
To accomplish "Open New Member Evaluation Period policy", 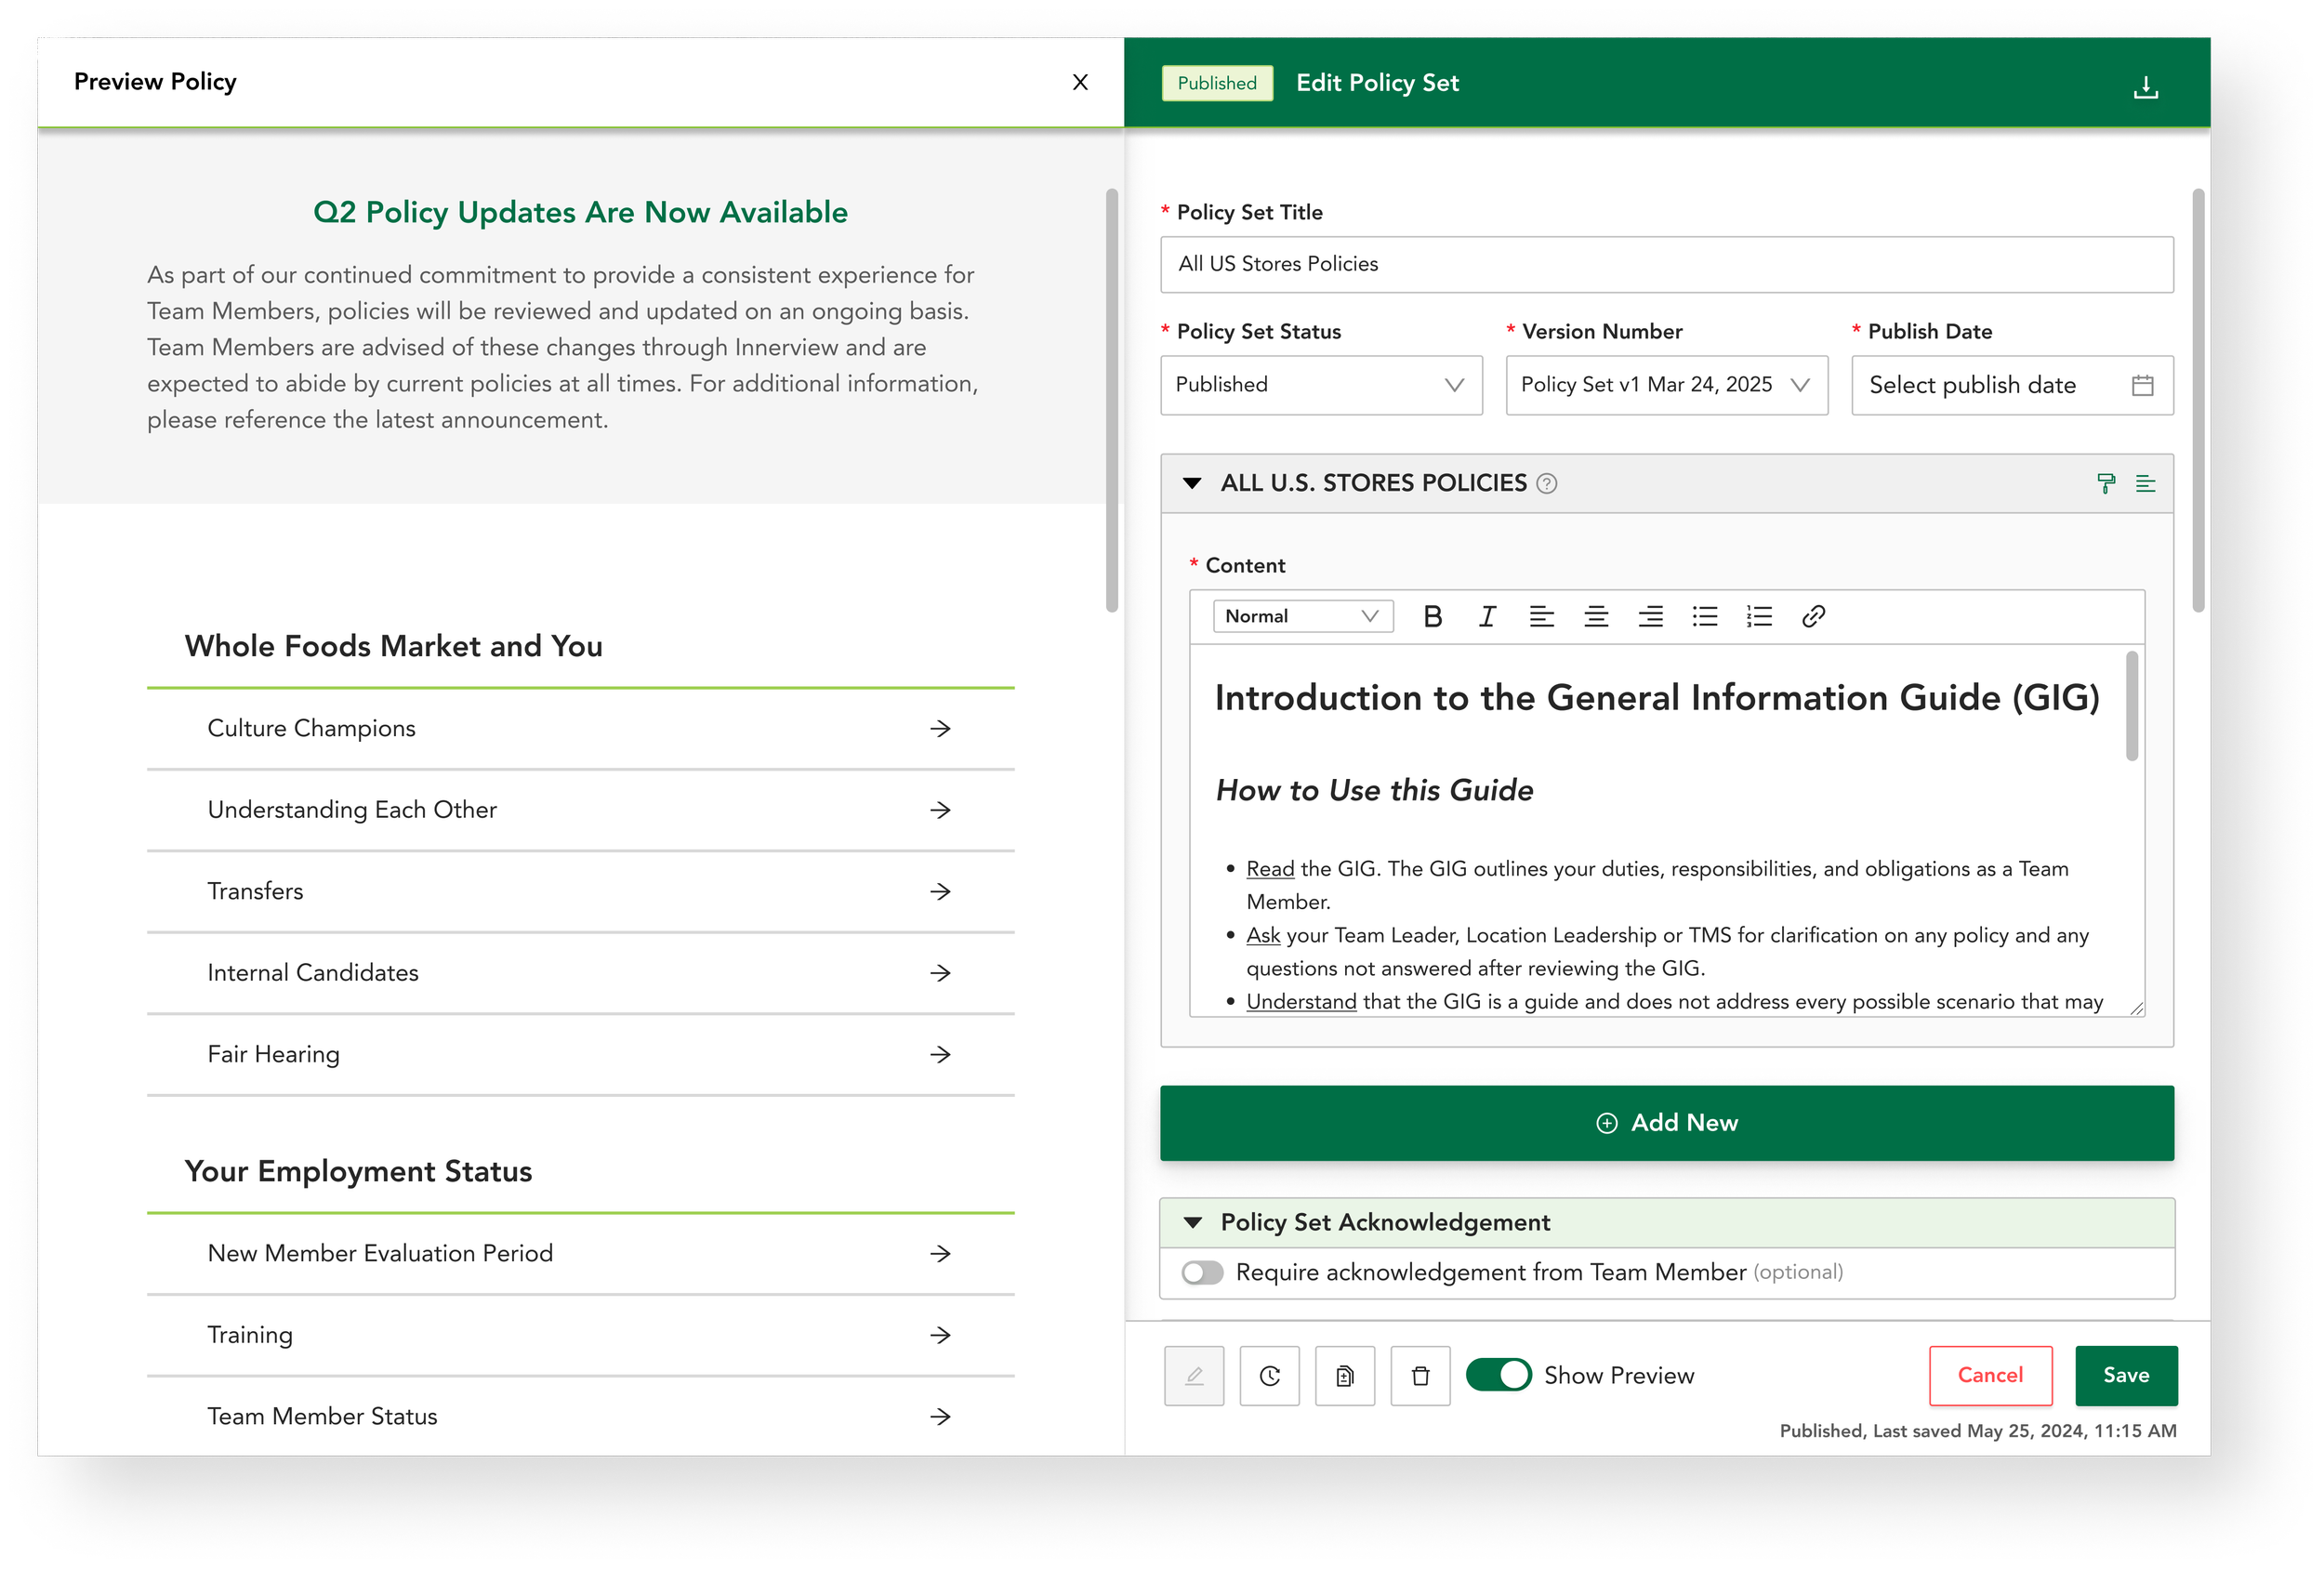I will click(x=580, y=1254).
